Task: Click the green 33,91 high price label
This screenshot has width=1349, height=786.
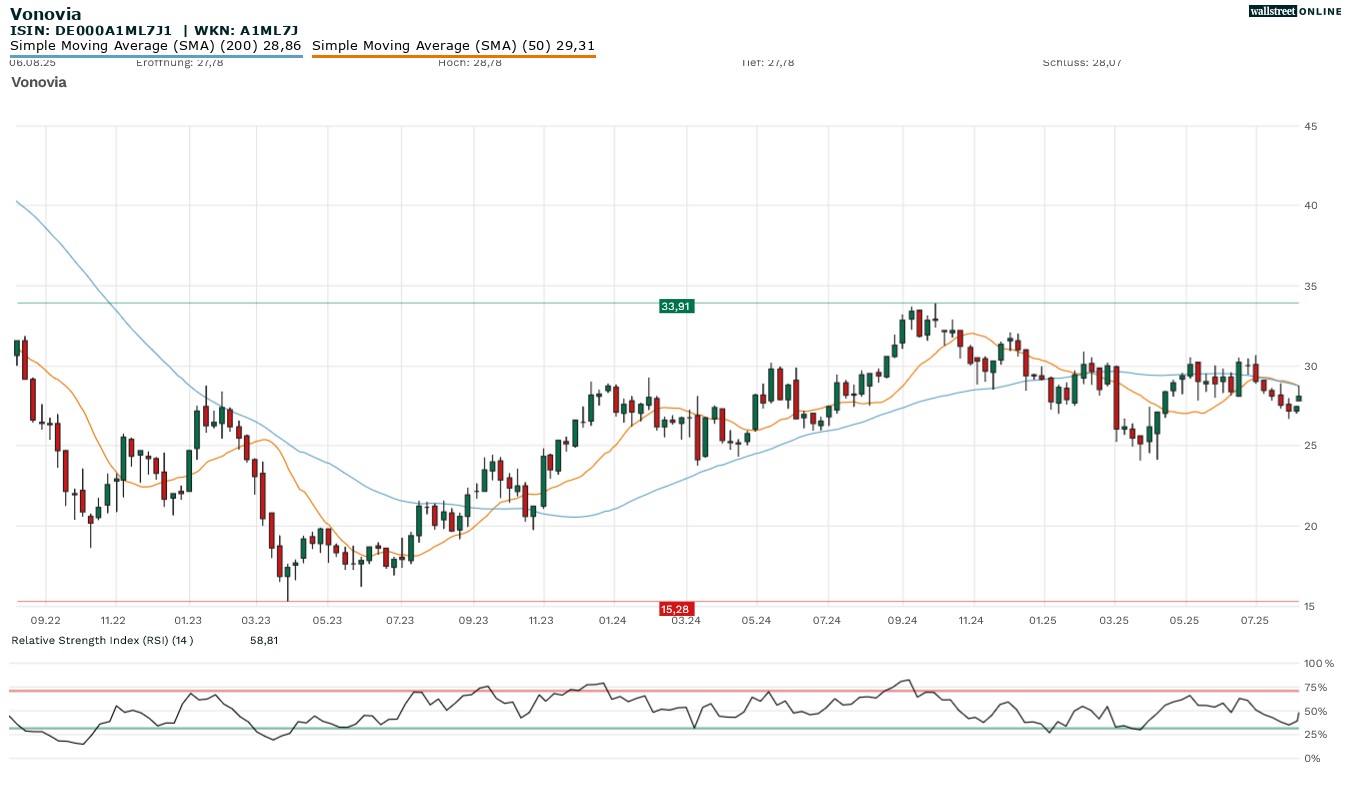Action: click(676, 306)
